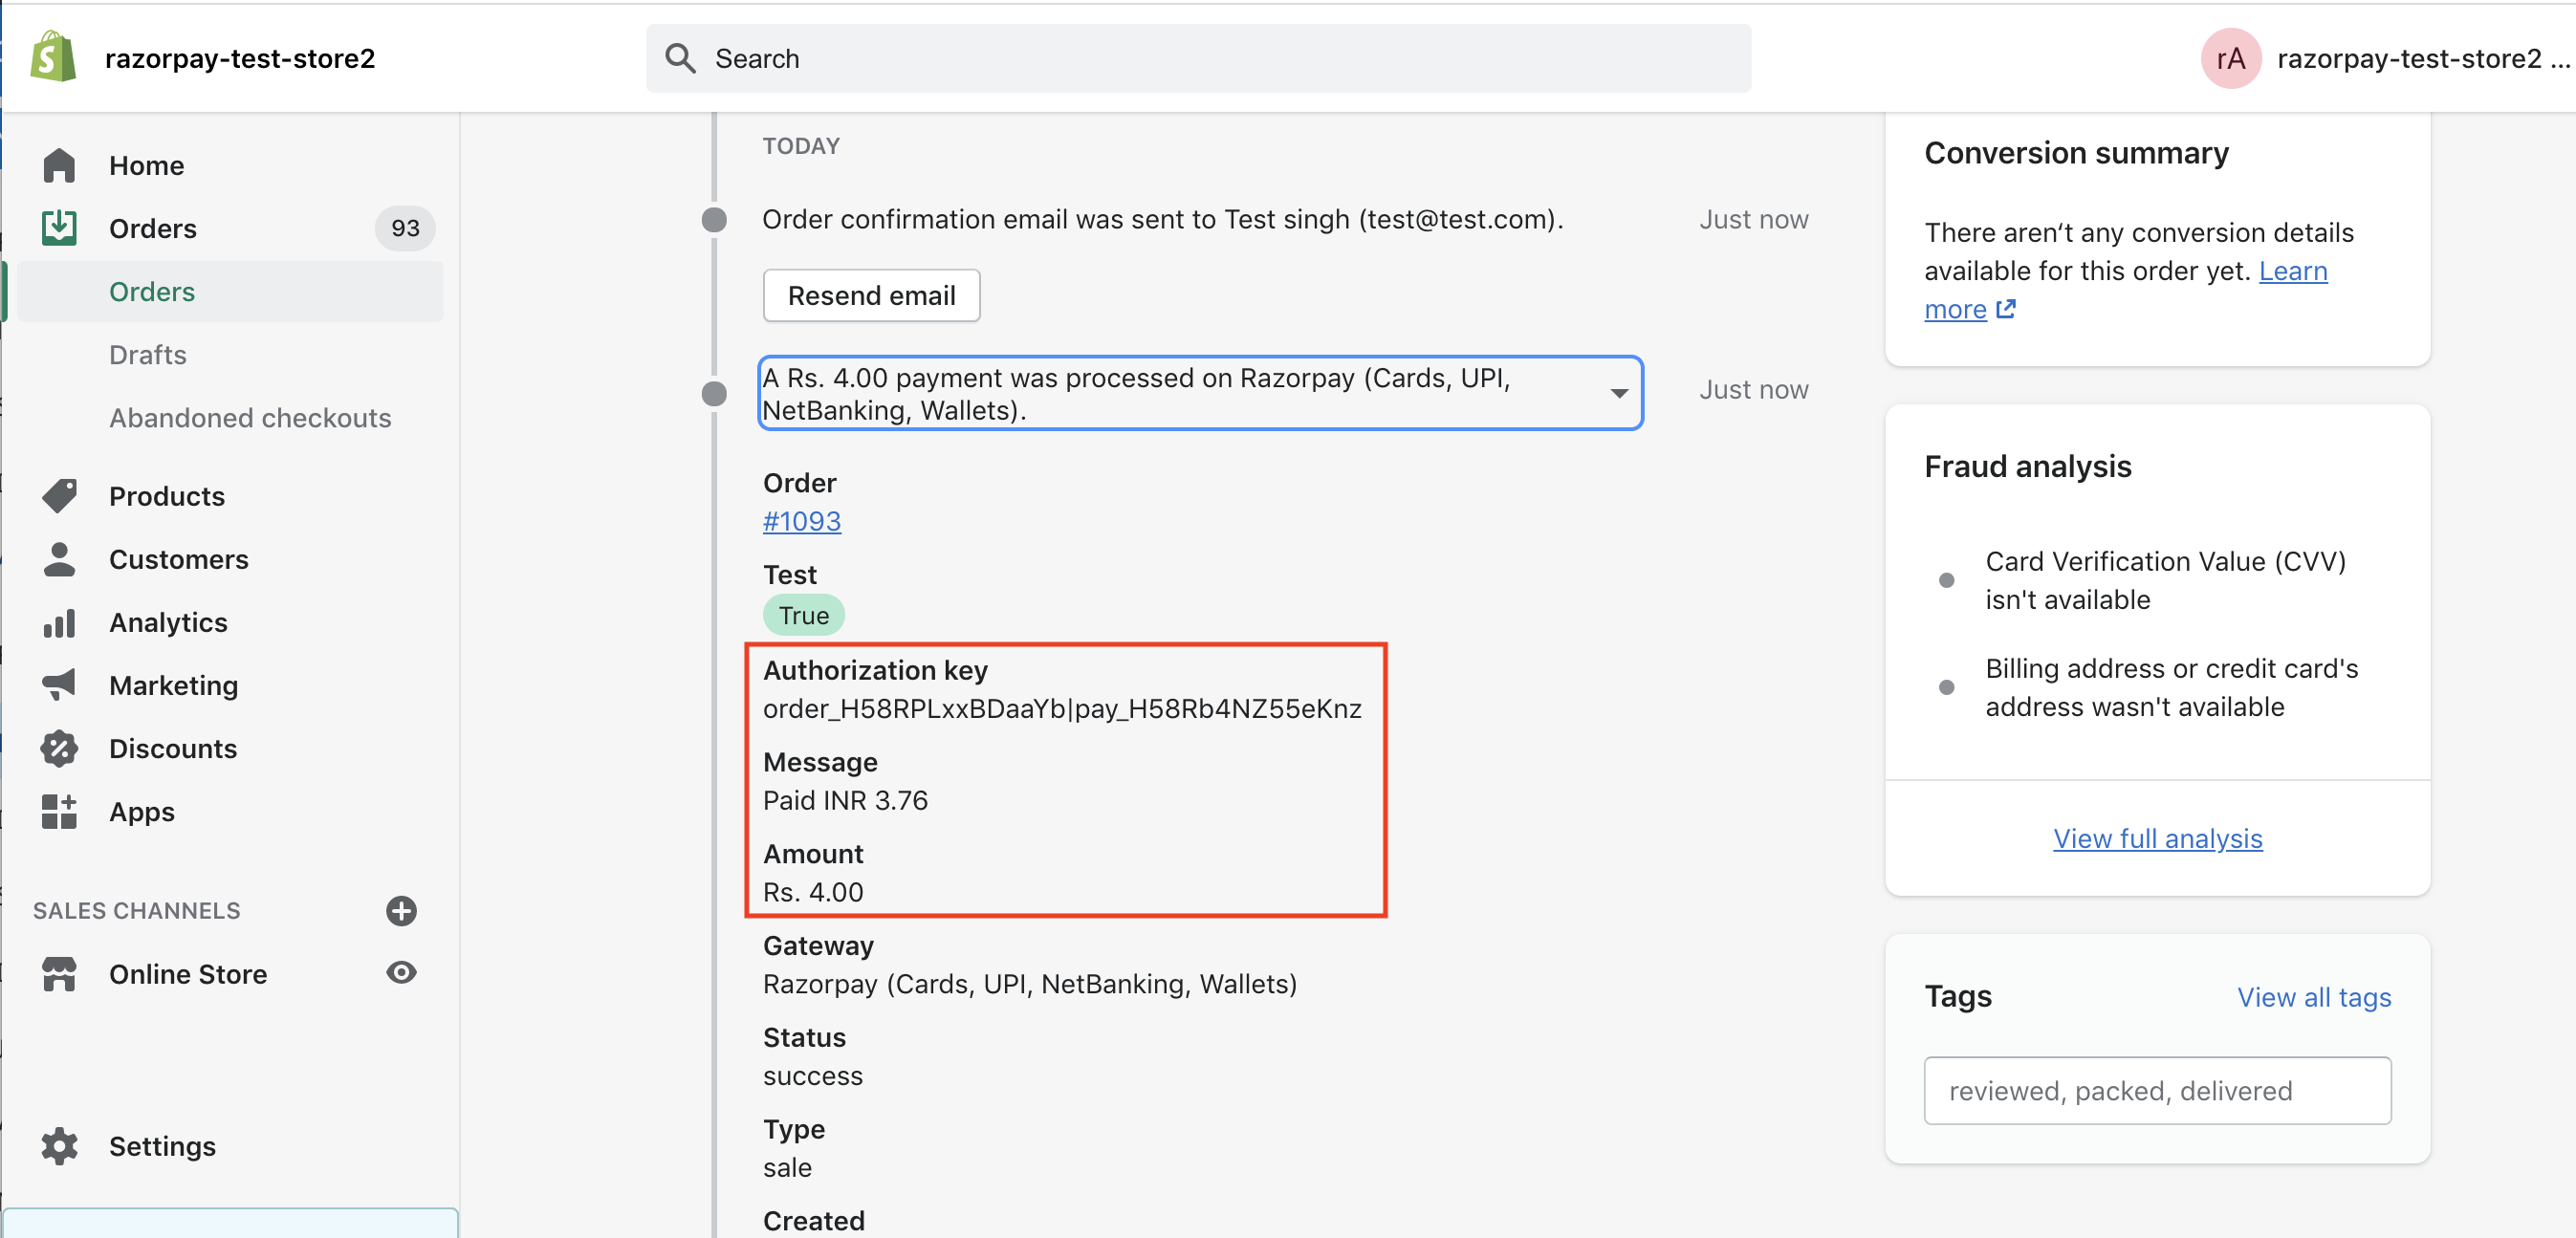The width and height of the screenshot is (2576, 1238).
Task: Click the Abandoned checkouts menu item
Action: click(251, 417)
